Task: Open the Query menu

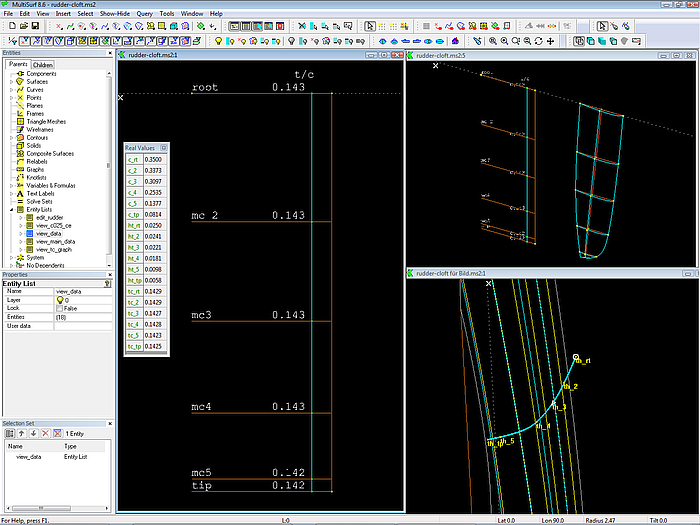Action: [146, 14]
